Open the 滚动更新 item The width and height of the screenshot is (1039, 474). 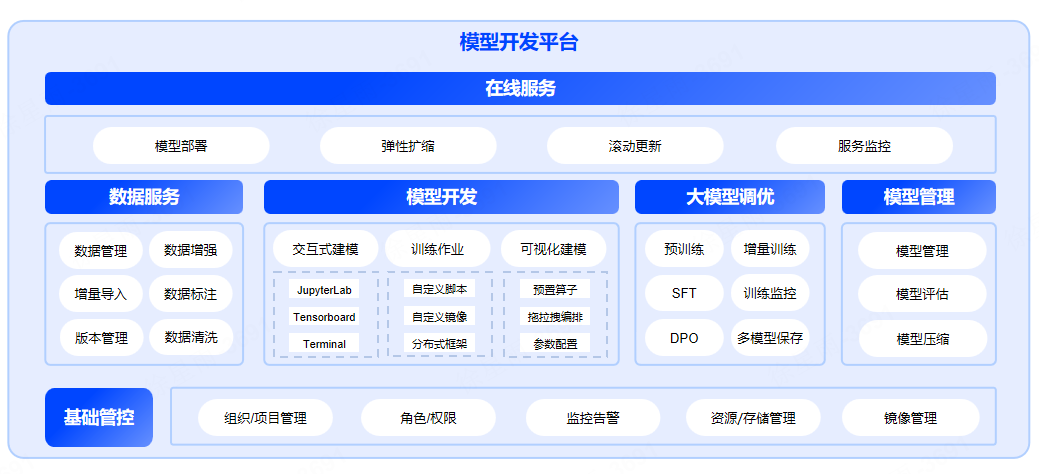(635, 146)
